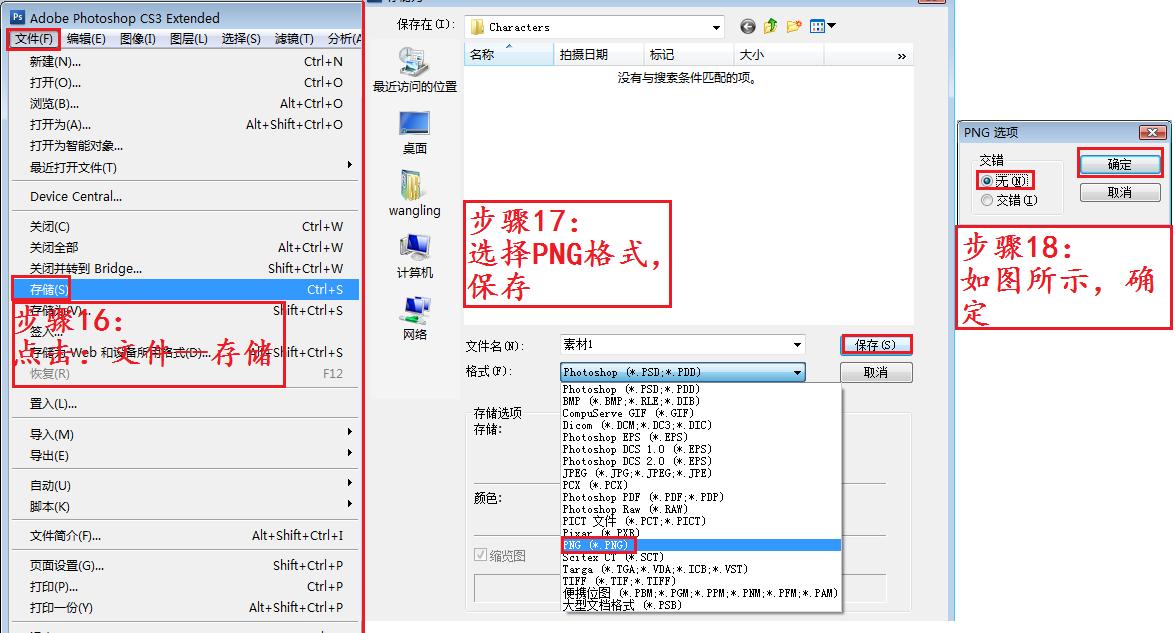Choose 打印一份(Y) menu item
This screenshot has width=1175, height=633.
coord(186,608)
